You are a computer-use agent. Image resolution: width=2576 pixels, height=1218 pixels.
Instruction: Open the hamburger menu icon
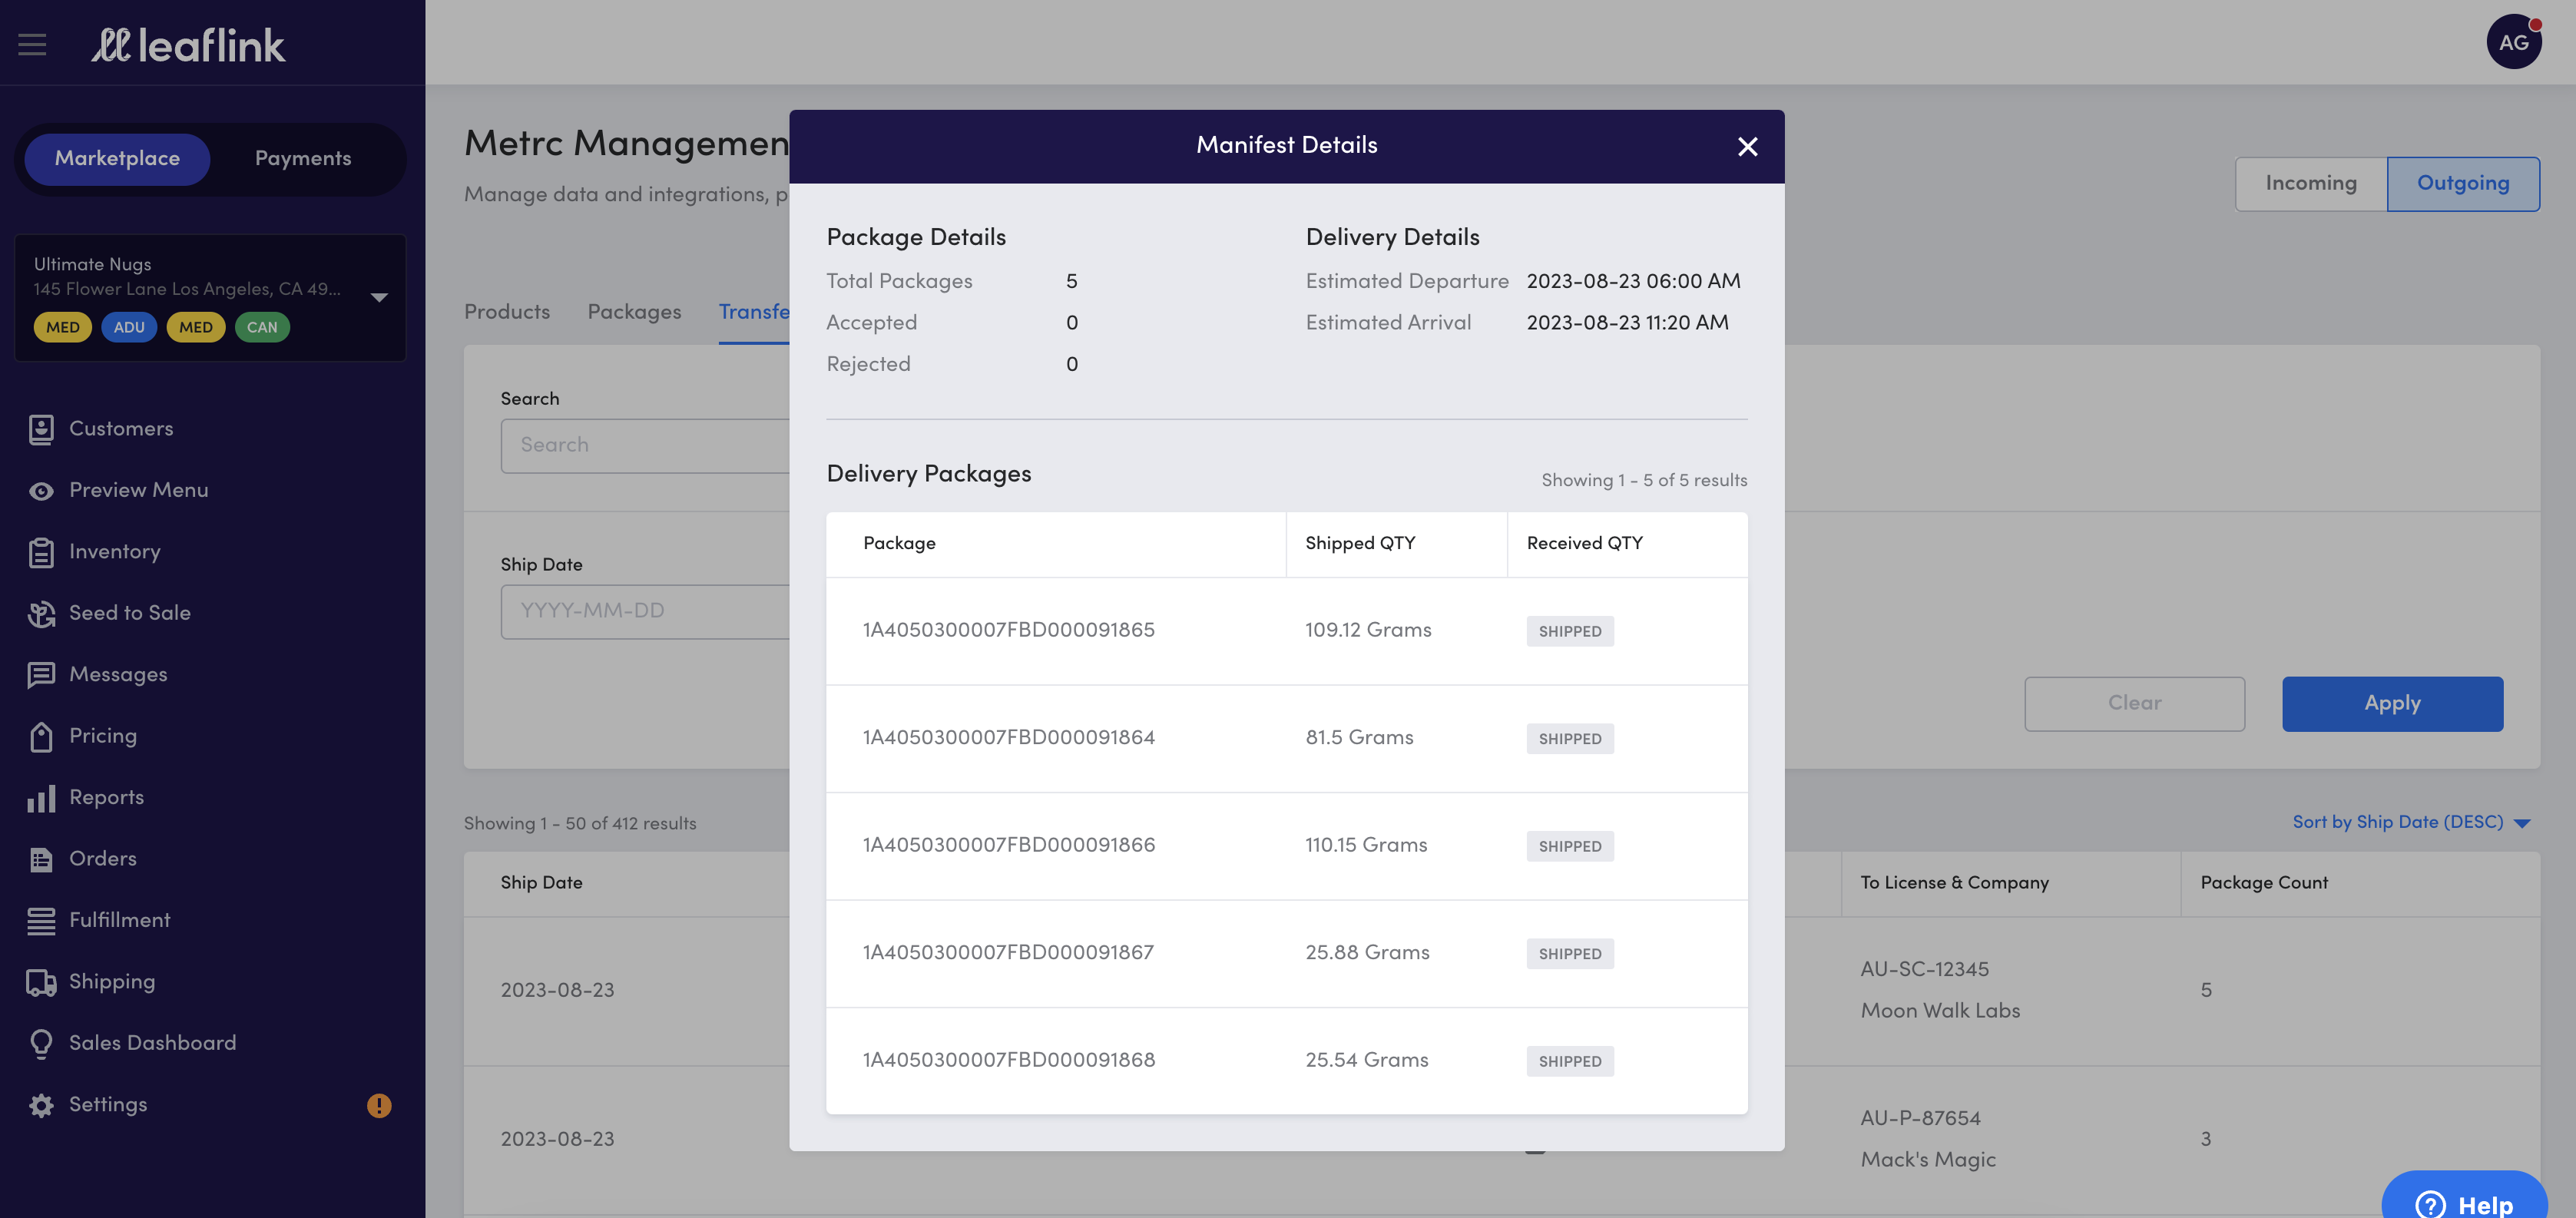coord(32,44)
